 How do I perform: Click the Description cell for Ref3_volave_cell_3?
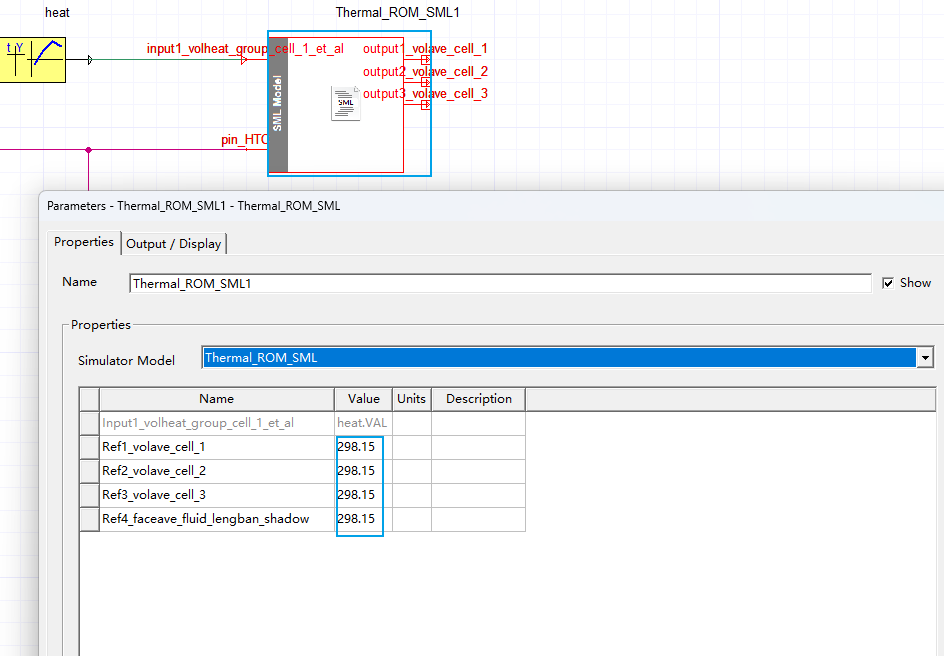(478, 495)
